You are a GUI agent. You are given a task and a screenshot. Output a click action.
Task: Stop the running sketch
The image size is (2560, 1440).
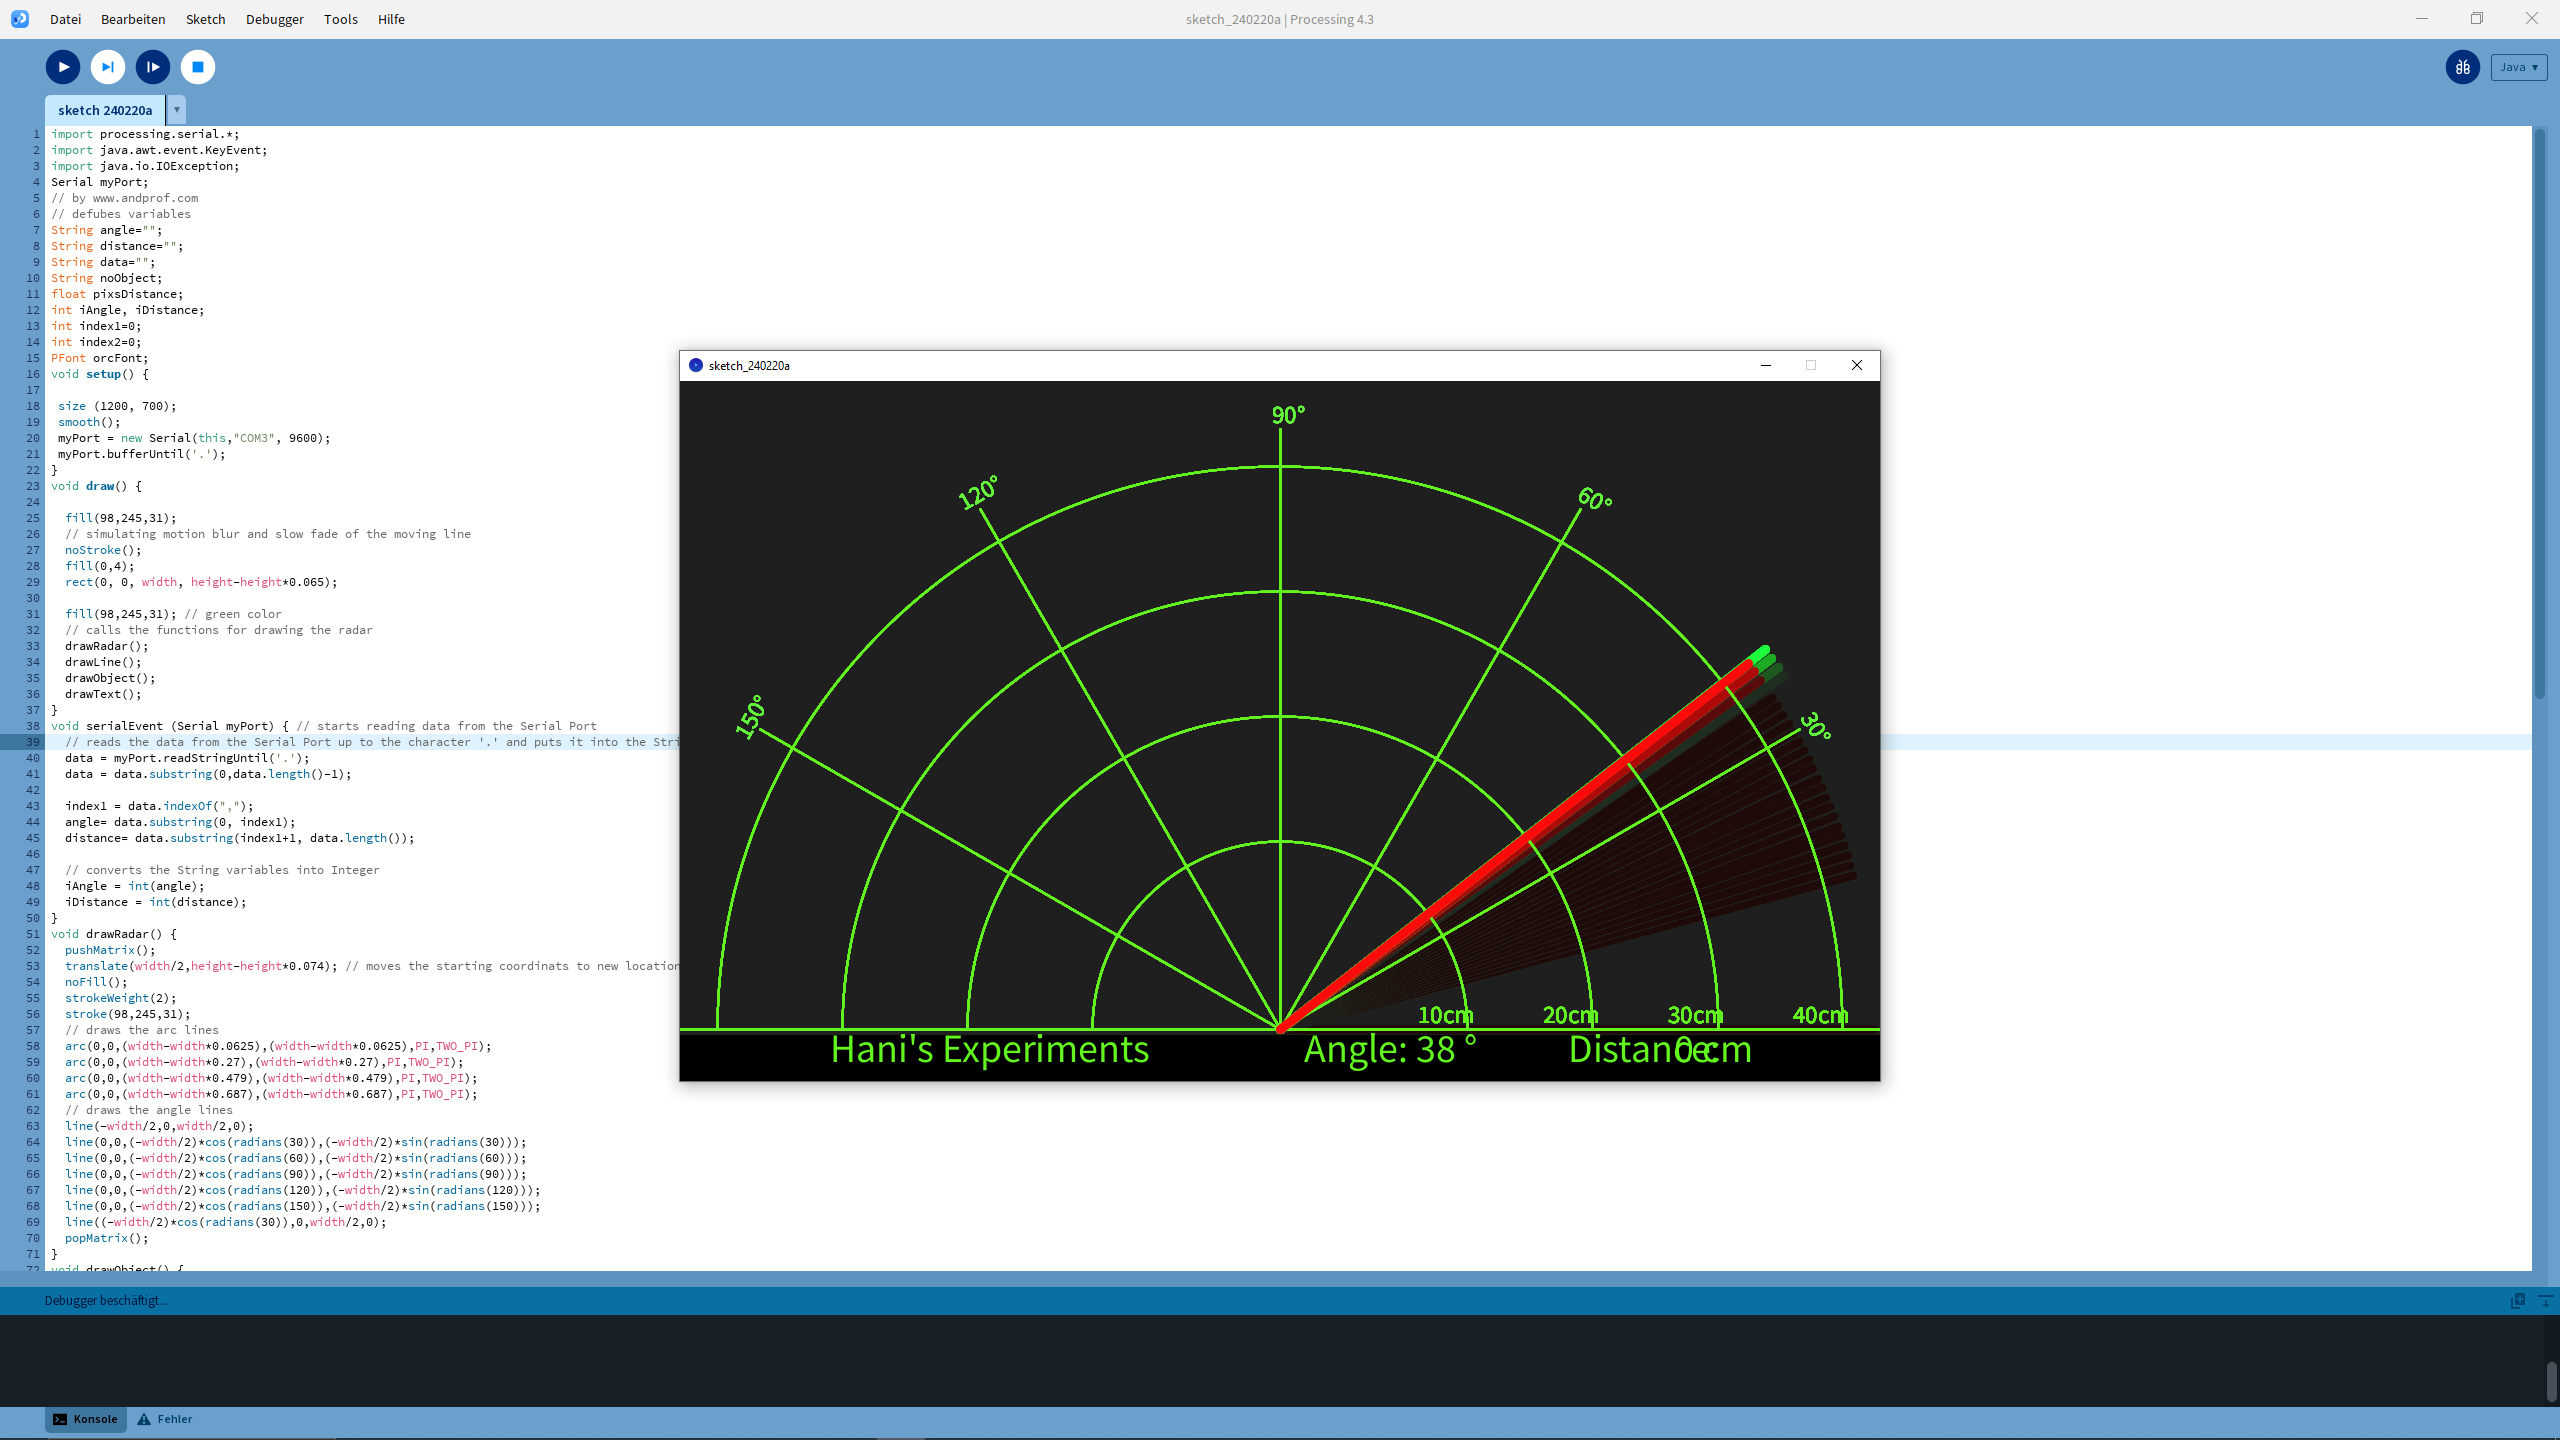[198, 67]
